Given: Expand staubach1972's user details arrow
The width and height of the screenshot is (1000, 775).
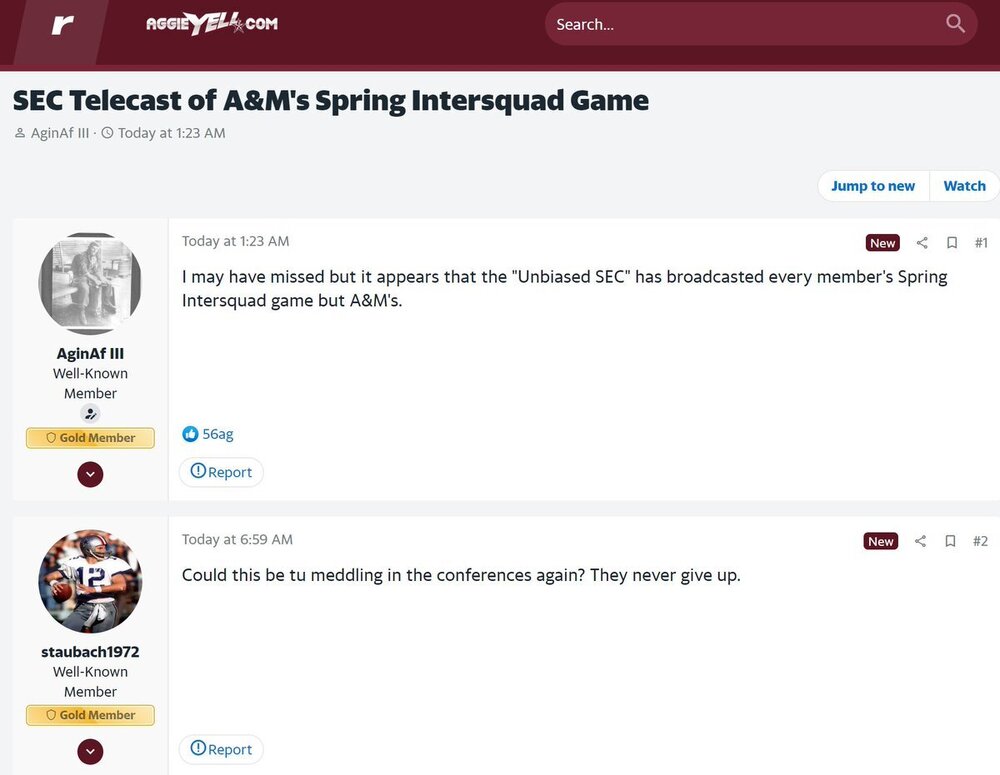Looking at the screenshot, I should coord(90,751).
